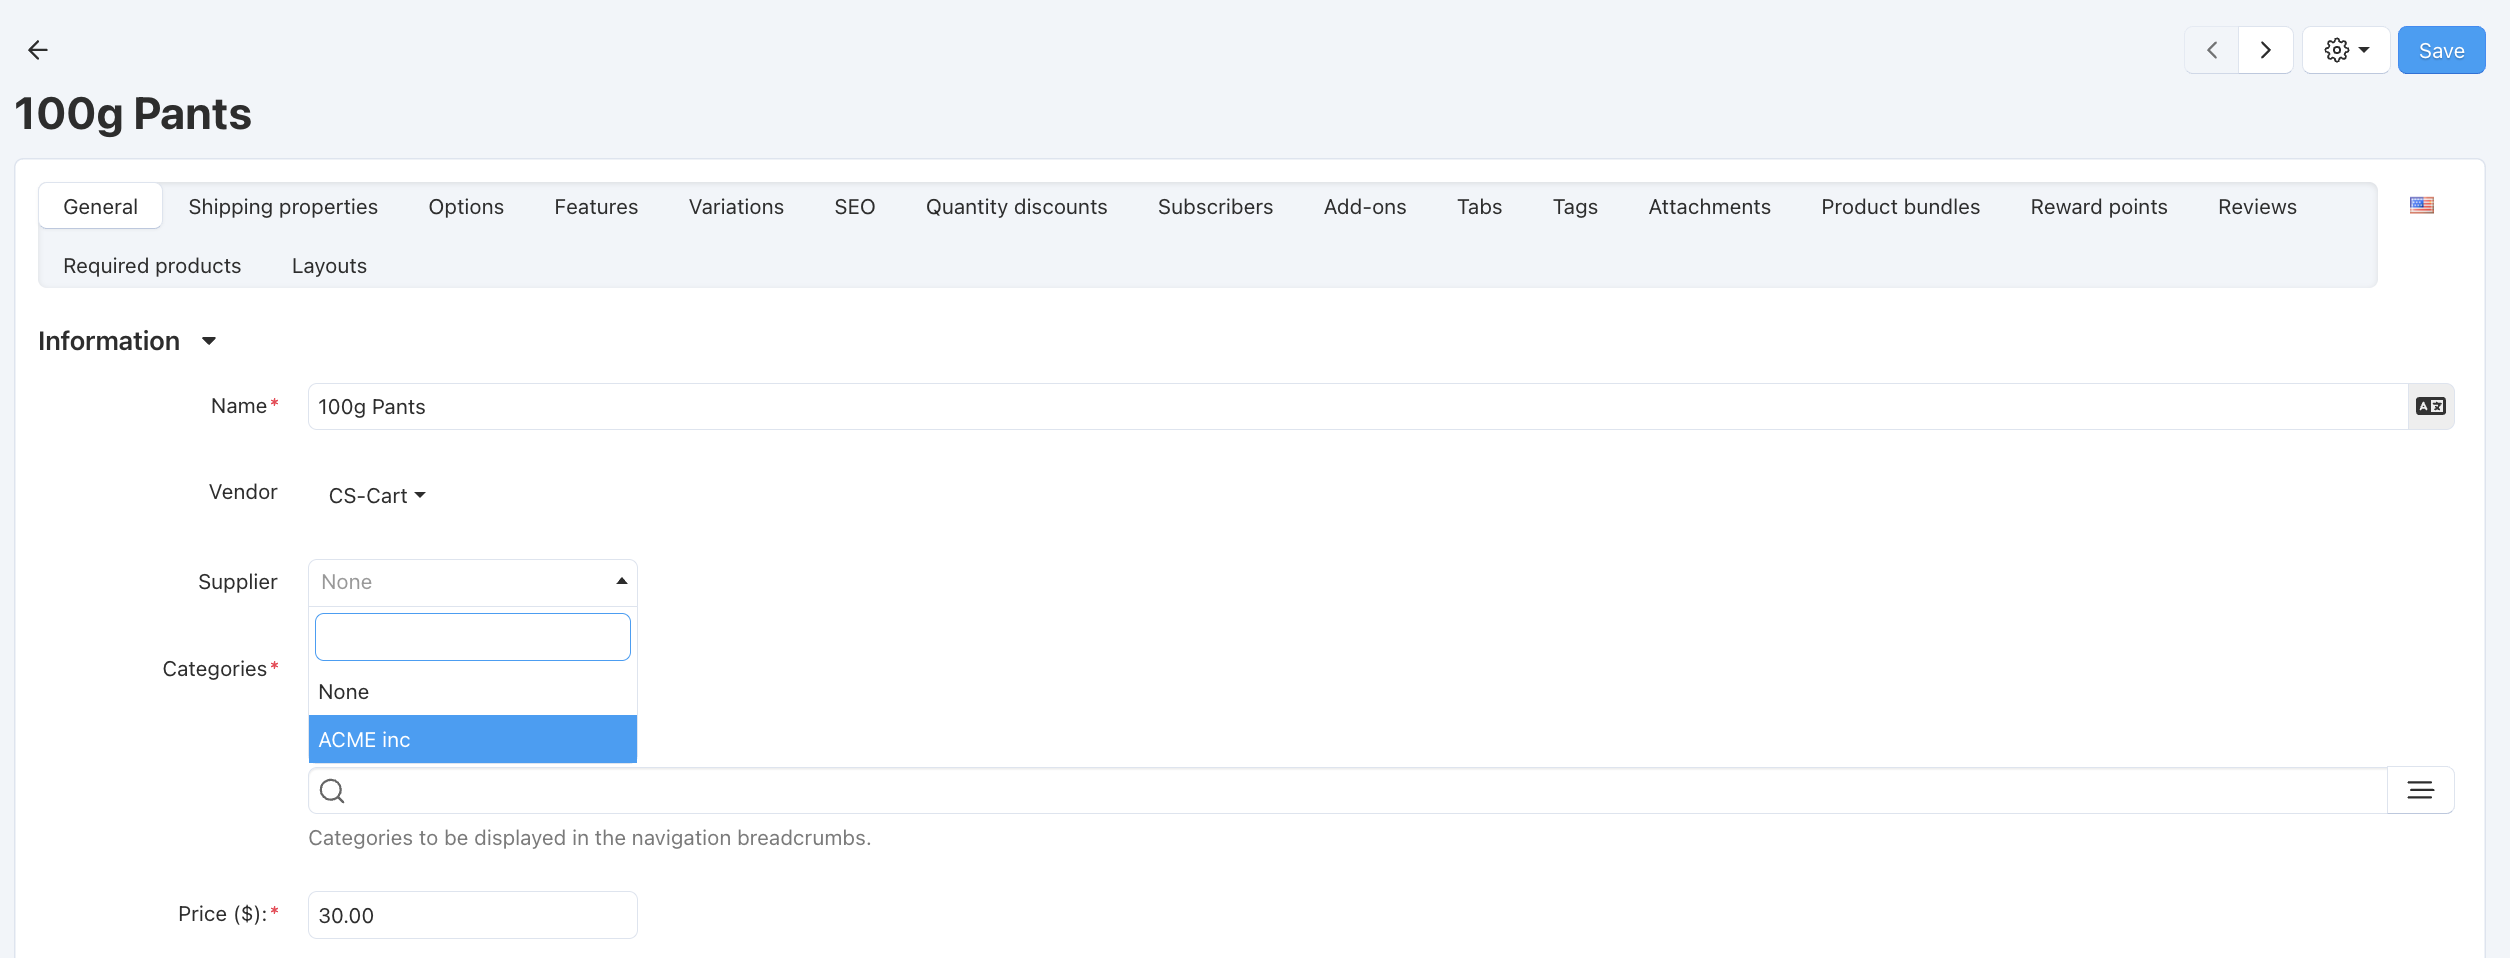This screenshot has width=2510, height=958.
Task: Open previous product with left chevron
Action: tap(2211, 50)
